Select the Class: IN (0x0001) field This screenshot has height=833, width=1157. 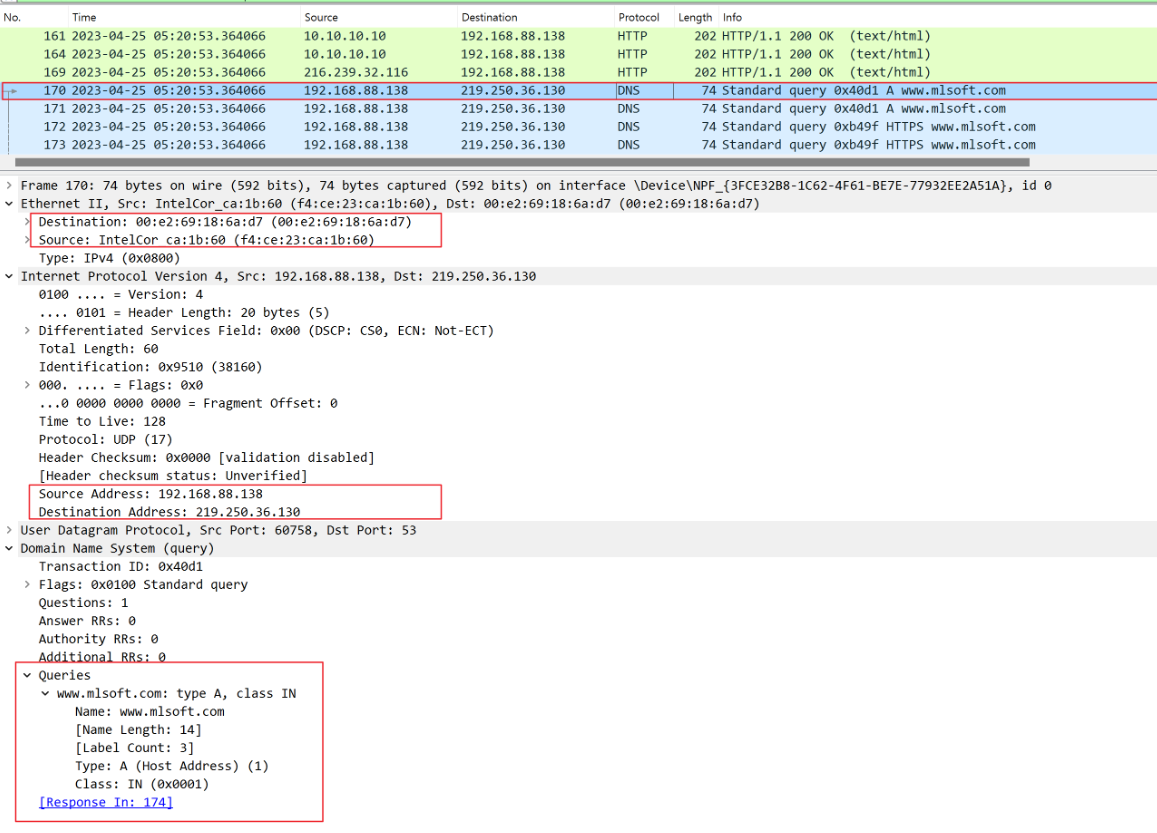click(142, 784)
